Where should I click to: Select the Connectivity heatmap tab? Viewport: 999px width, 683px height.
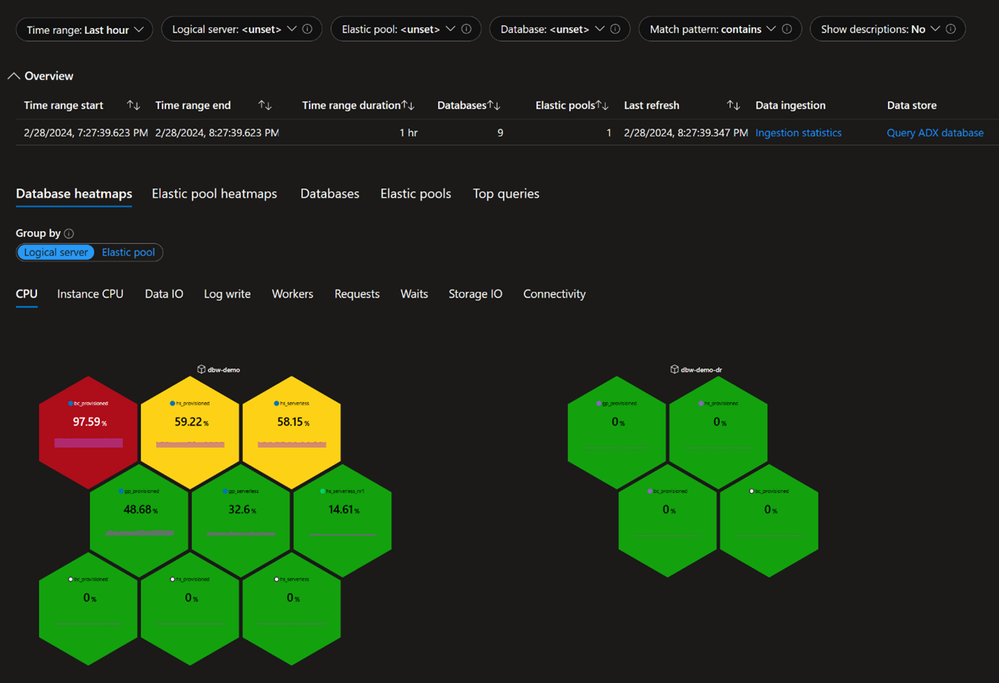point(554,294)
